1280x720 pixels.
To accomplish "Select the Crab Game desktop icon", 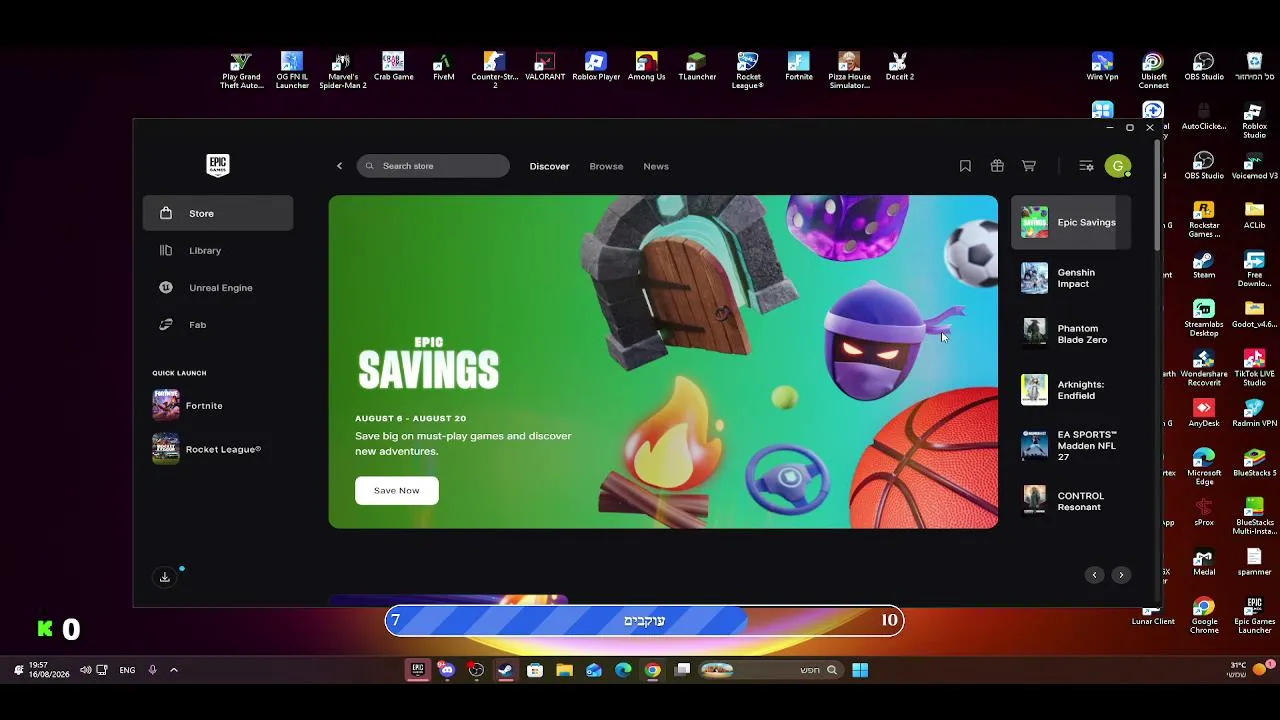I will (393, 67).
